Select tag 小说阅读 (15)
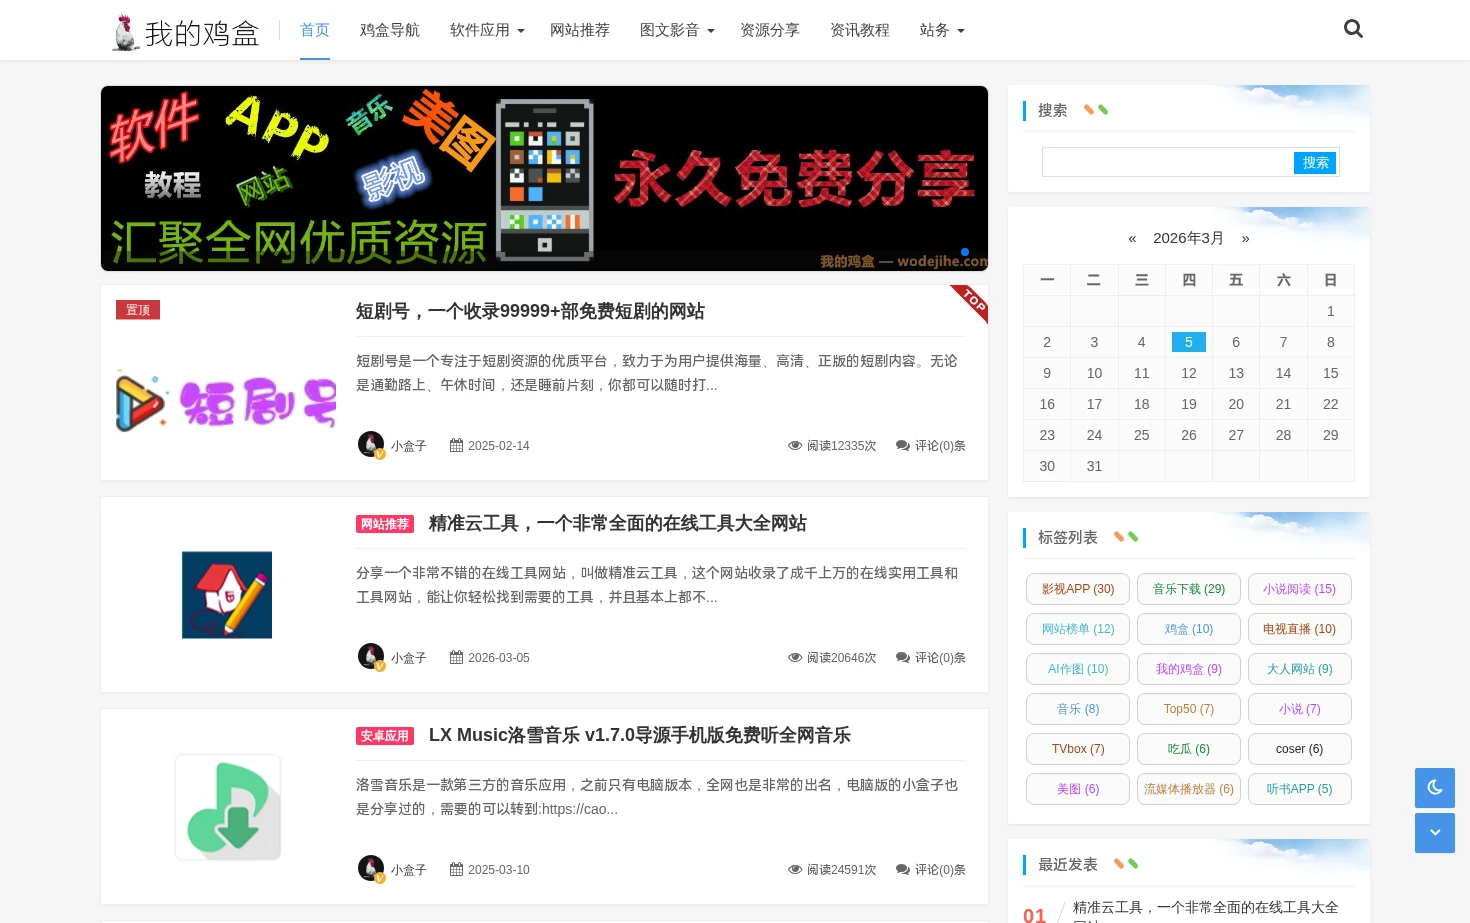 point(1300,589)
